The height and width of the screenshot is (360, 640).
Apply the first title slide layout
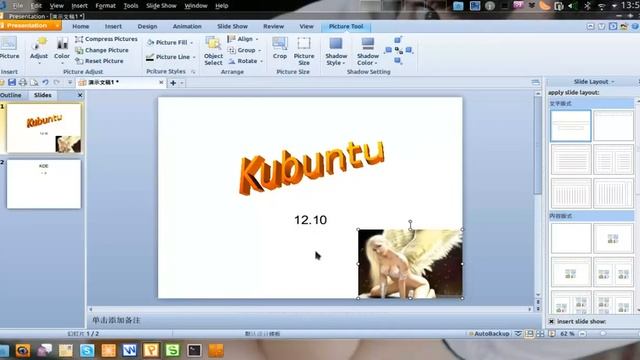click(571, 126)
